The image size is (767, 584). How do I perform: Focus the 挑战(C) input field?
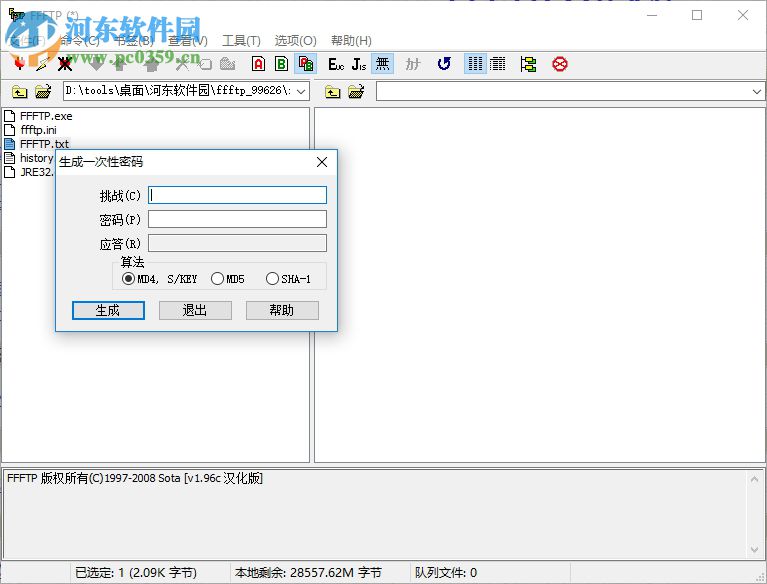(237, 195)
